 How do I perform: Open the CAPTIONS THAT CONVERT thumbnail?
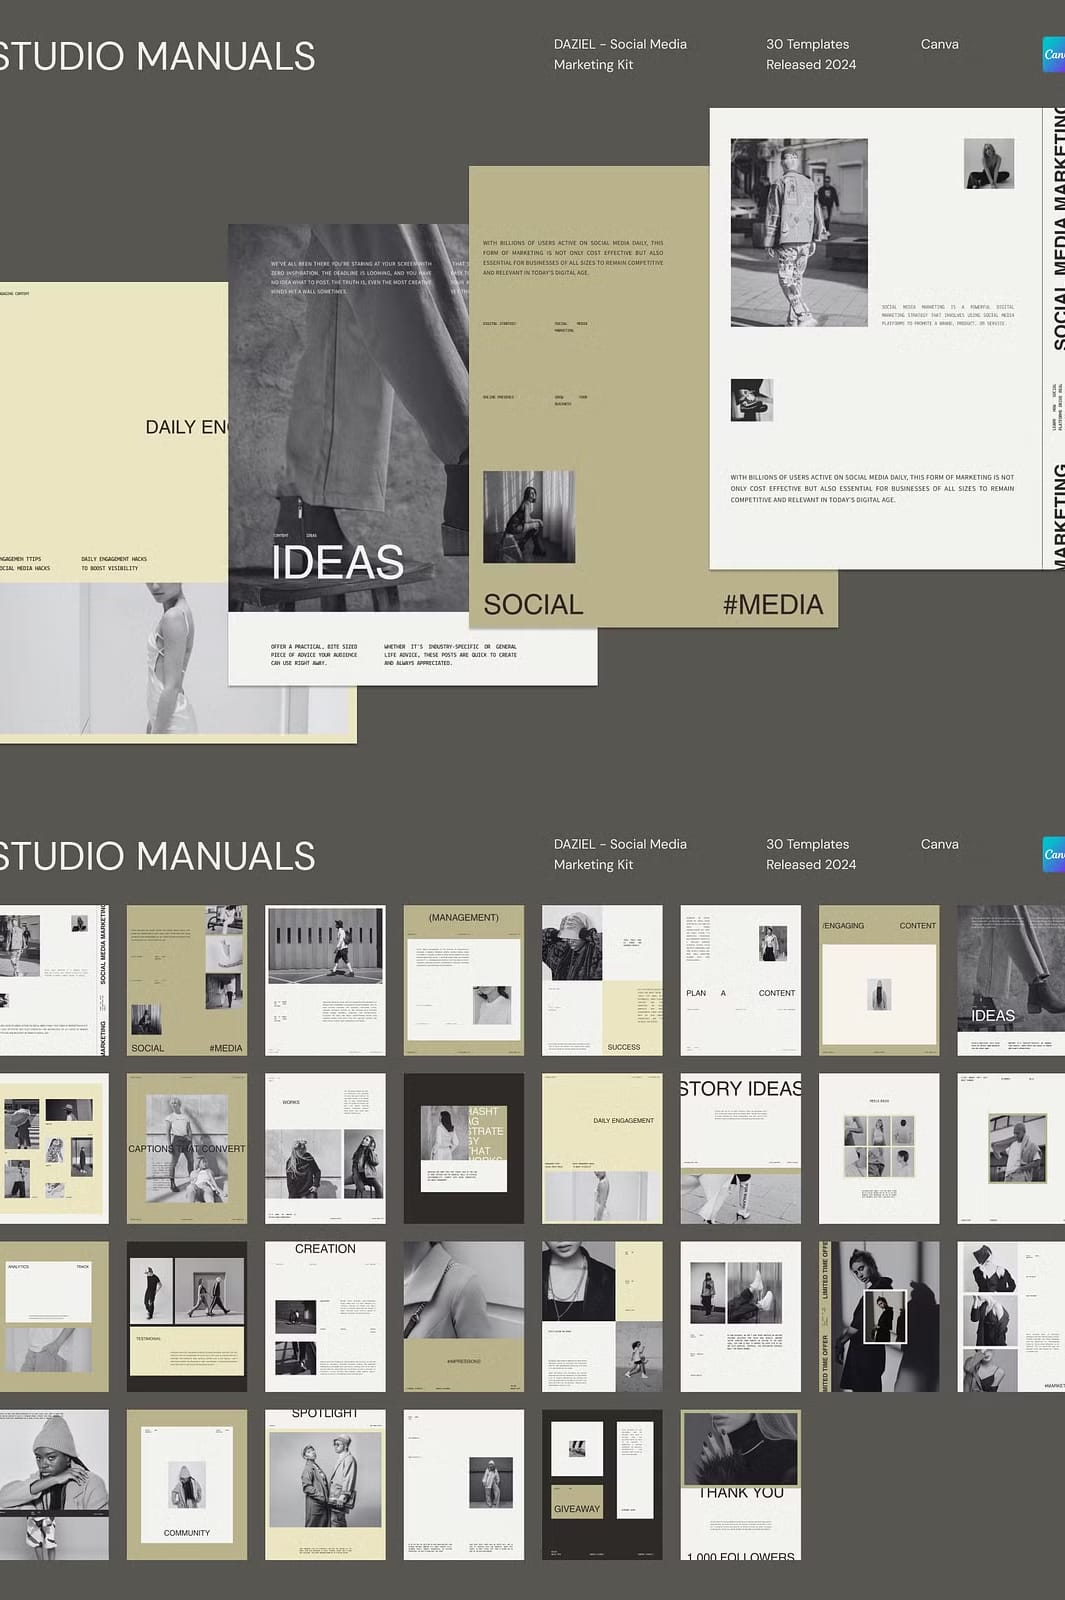[186, 1148]
